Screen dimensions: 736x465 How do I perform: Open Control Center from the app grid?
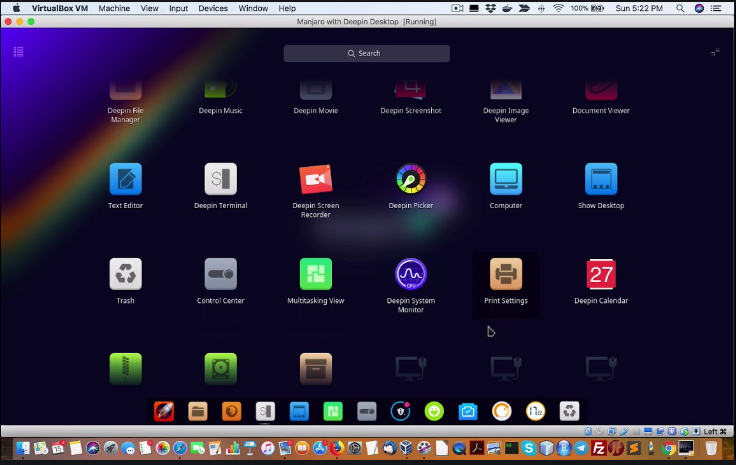(221, 274)
